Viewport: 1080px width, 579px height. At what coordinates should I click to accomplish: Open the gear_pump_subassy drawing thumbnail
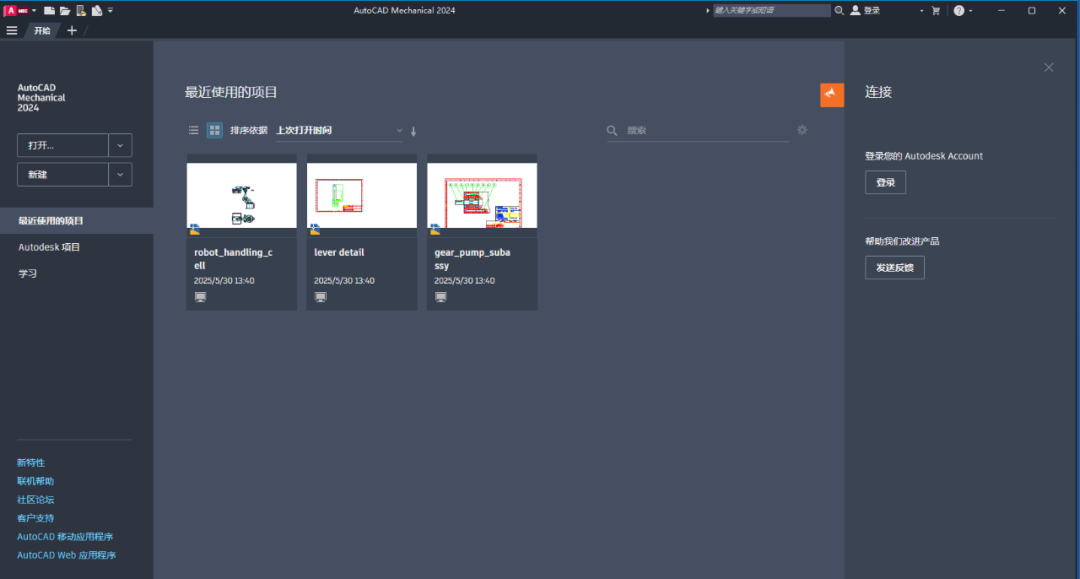click(482, 196)
